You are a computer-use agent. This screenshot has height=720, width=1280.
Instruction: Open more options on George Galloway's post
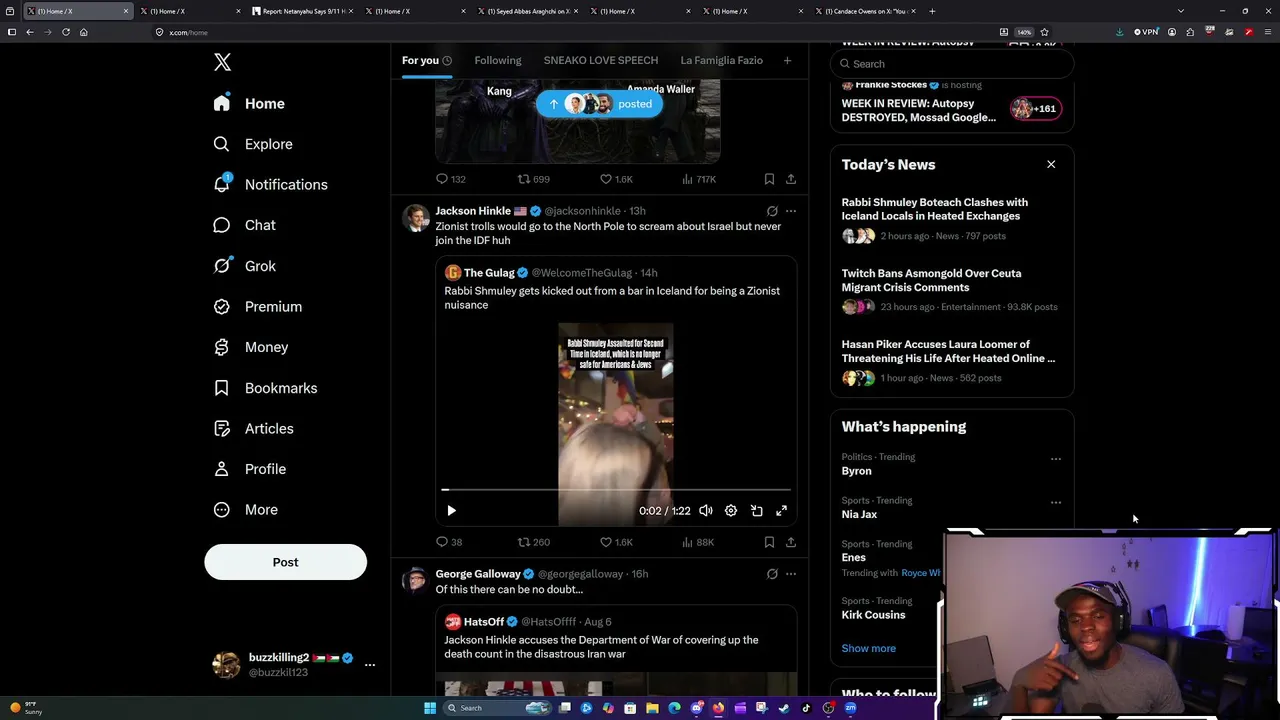pyautogui.click(x=791, y=574)
